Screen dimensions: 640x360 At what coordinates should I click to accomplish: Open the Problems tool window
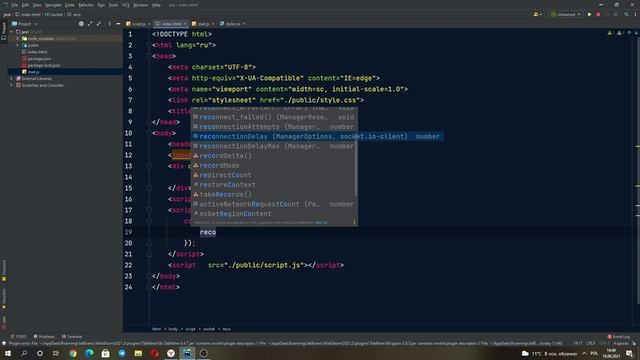tap(44, 337)
